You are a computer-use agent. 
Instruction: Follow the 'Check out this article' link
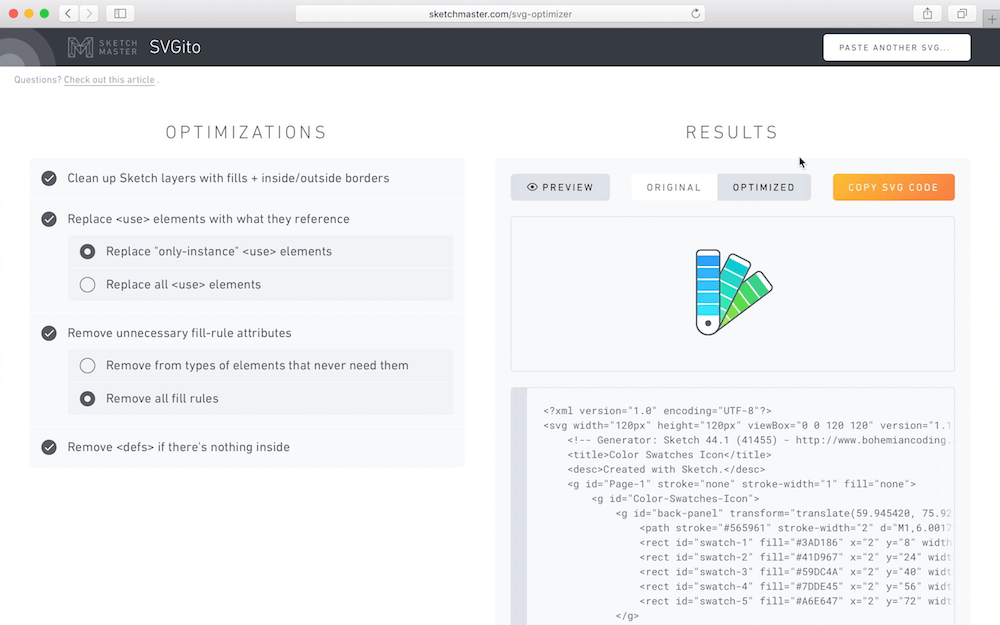pyautogui.click(x=109, y=80)
